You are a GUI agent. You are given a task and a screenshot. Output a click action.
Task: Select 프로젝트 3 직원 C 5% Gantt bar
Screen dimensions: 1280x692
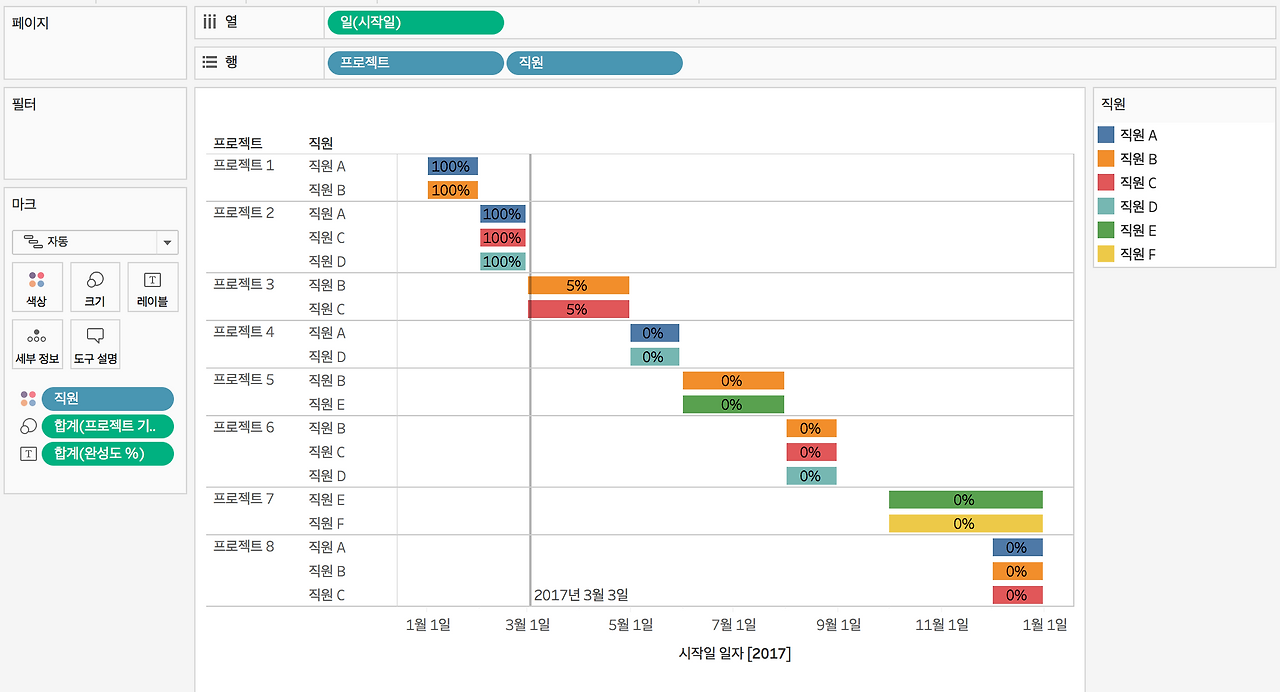point(579,309)
